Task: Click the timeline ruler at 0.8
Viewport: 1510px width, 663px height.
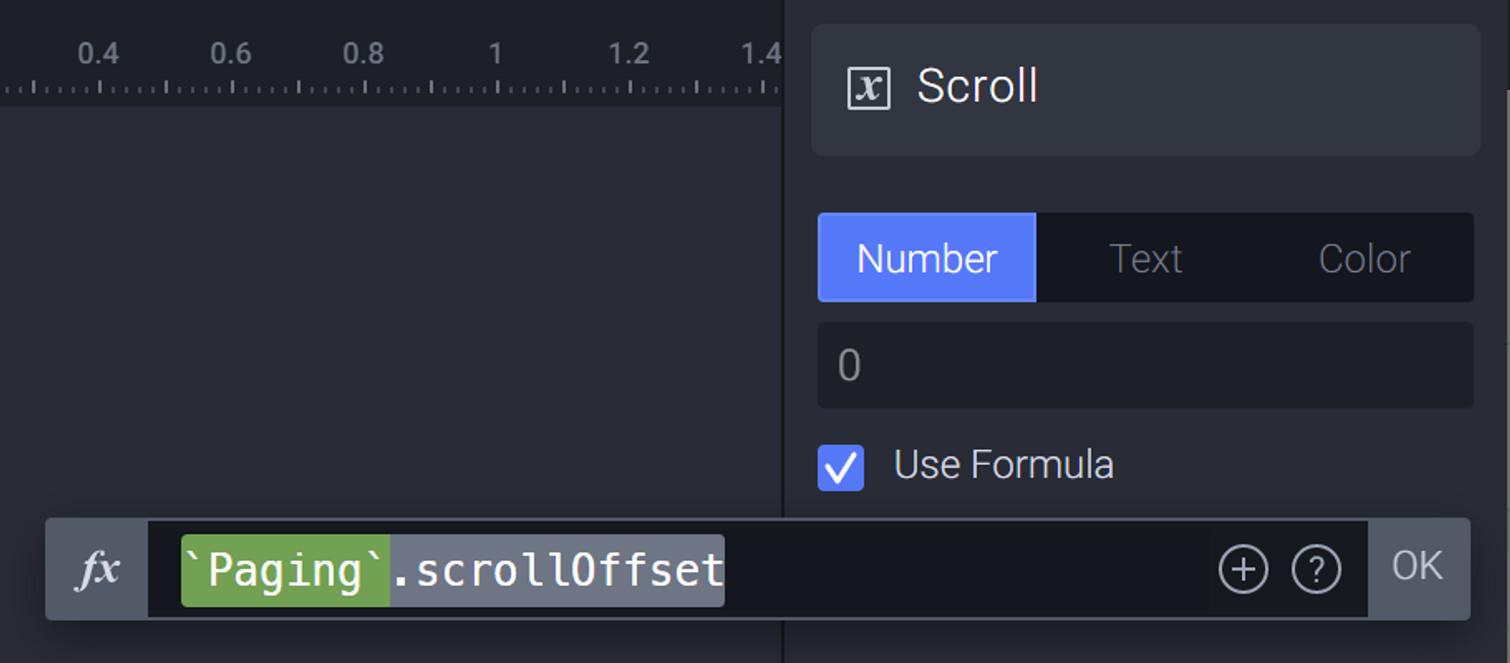Action: (x=363, y=54)
